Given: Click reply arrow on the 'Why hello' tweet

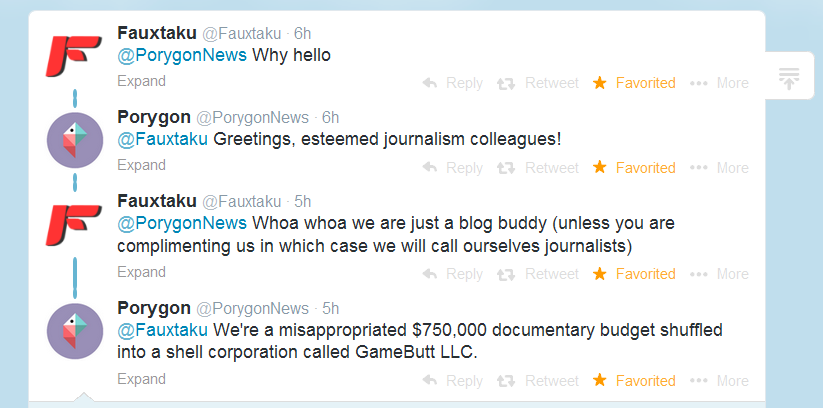Looking at the screenshot, I should (430, 83).
